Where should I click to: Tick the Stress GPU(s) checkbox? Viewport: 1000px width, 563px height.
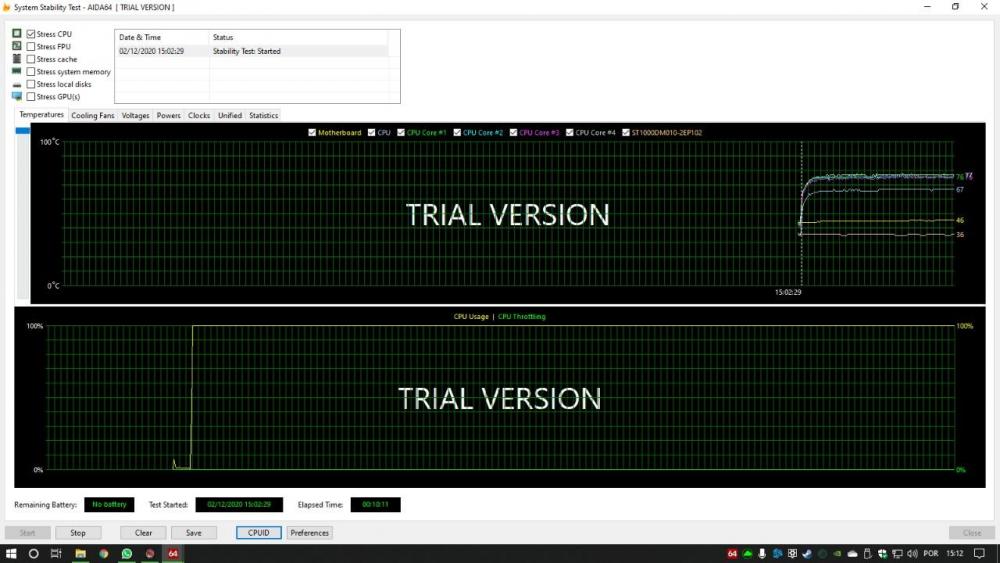click(x=31, y=97)
